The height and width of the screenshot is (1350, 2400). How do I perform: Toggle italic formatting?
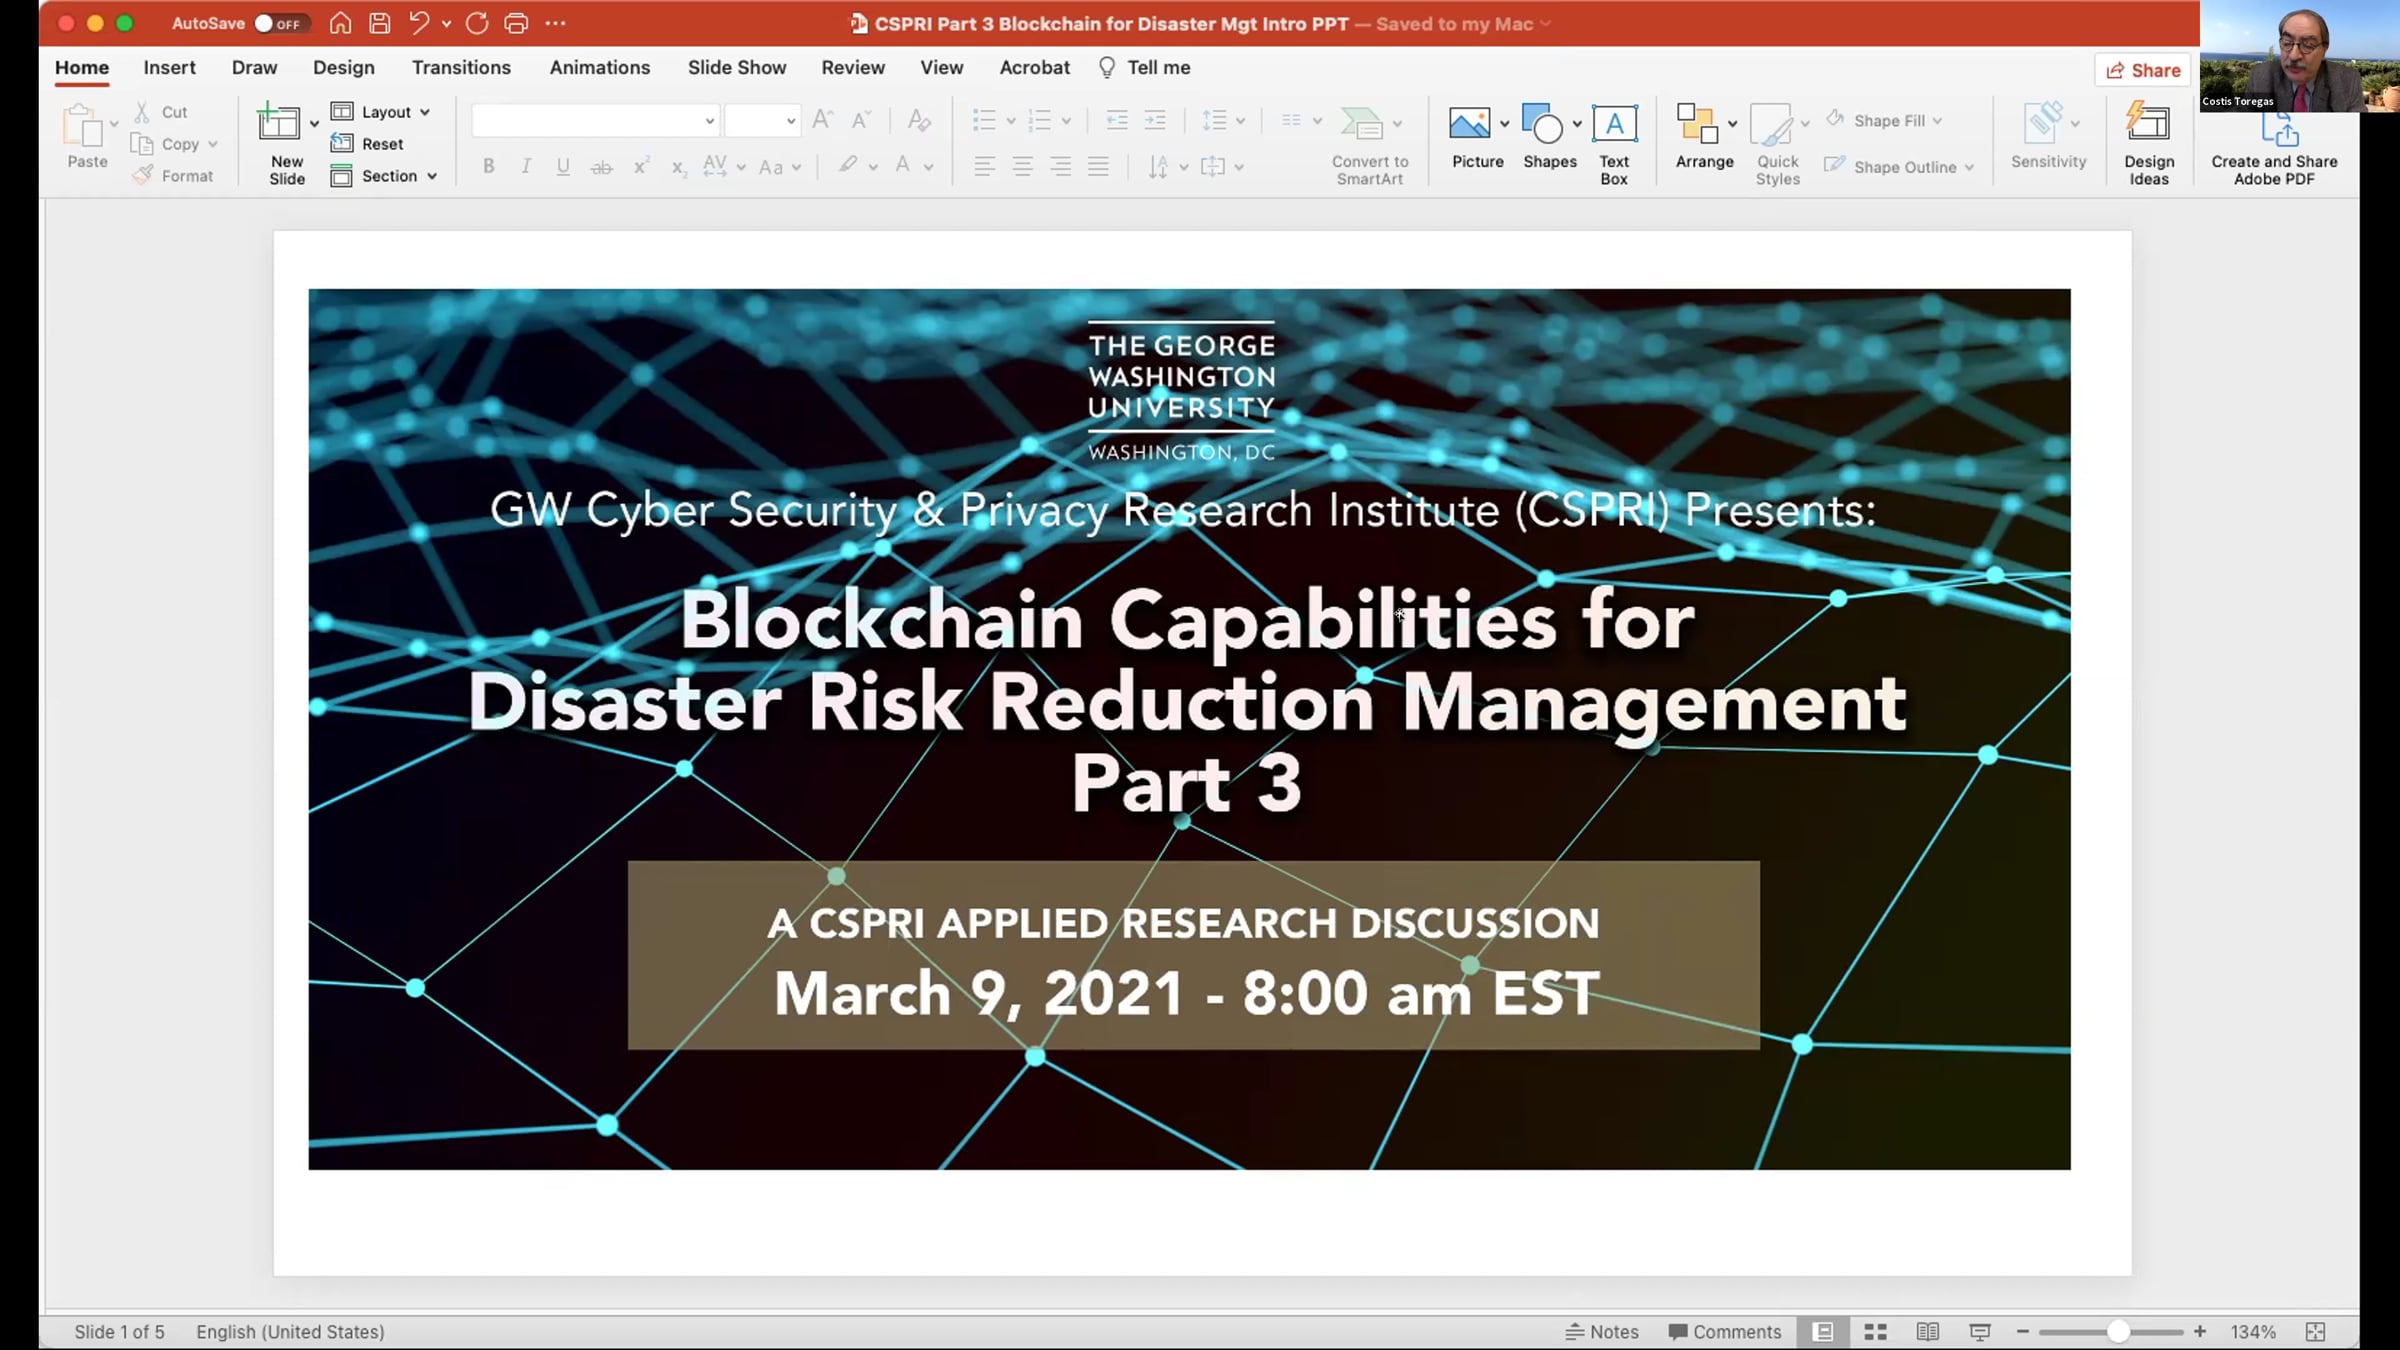(x=526, y=167)
